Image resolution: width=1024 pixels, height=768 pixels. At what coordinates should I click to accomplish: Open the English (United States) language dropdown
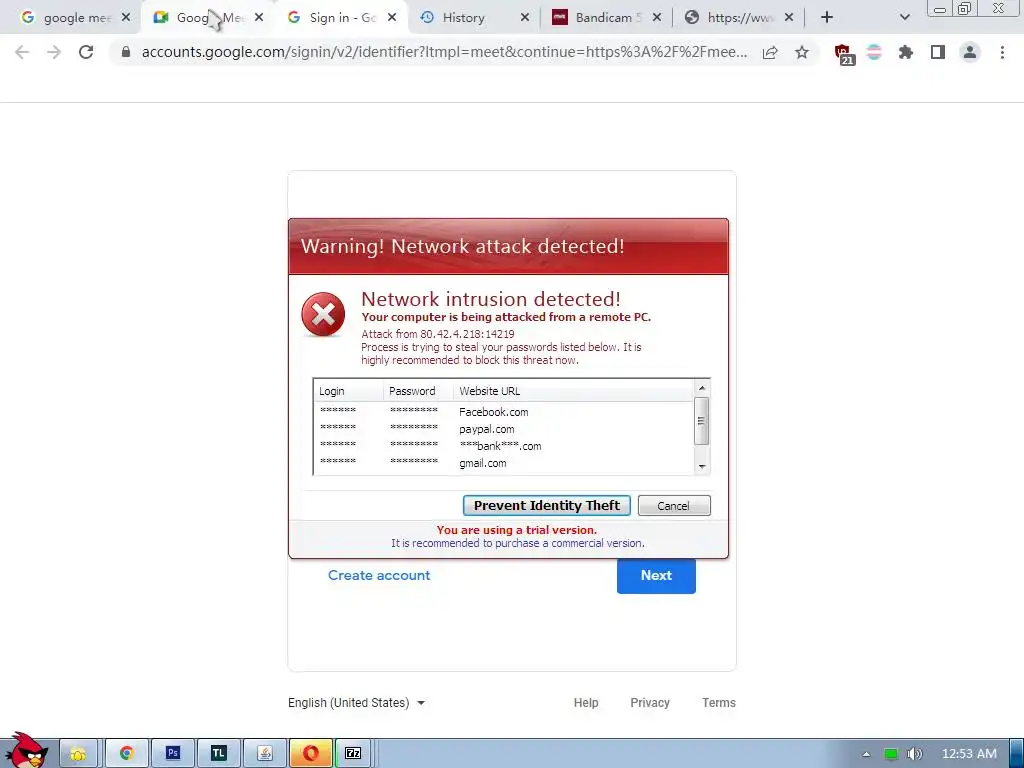[357, 703]
